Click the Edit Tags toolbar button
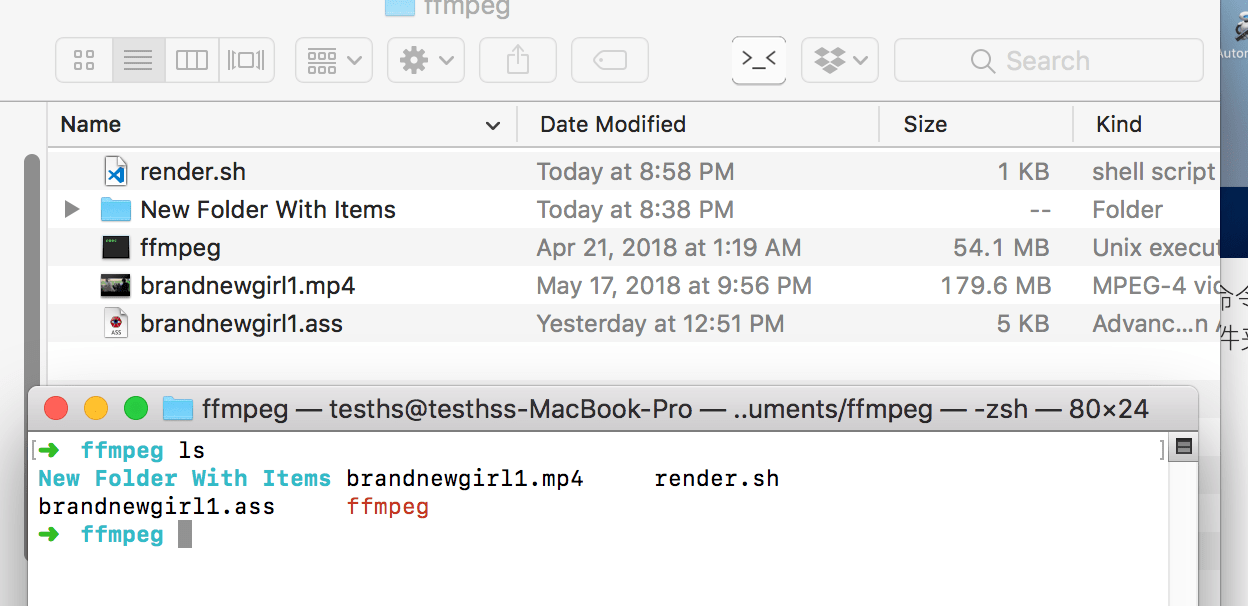This screenshot has height=606, width=1248. pyautogui.click(x=610, y=61)
